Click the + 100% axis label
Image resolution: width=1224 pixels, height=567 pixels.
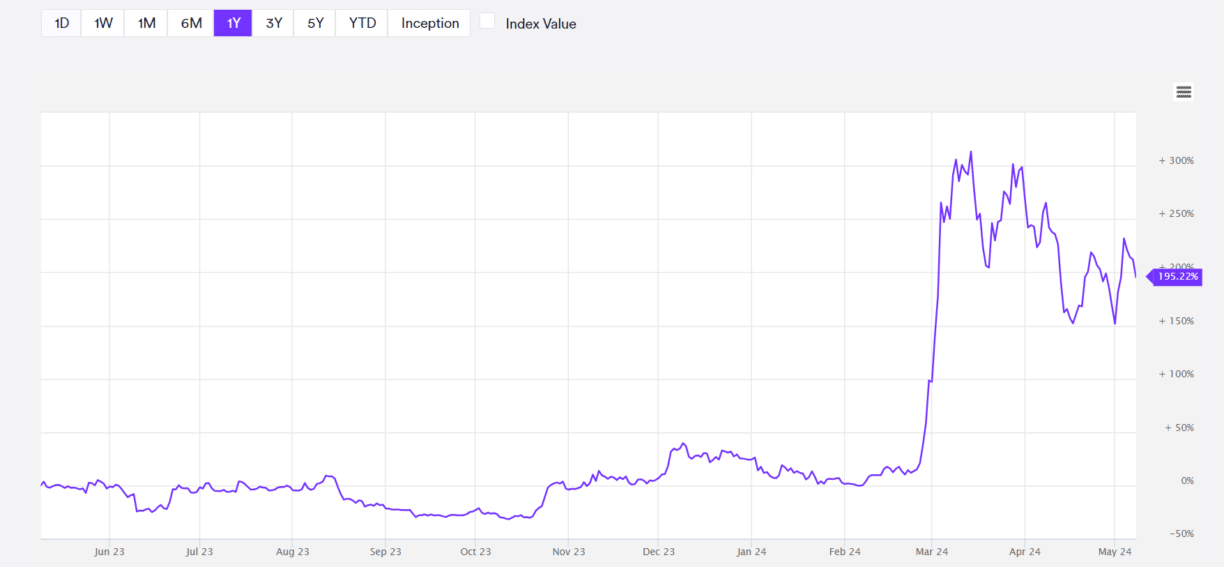[x=1176, y=373]
